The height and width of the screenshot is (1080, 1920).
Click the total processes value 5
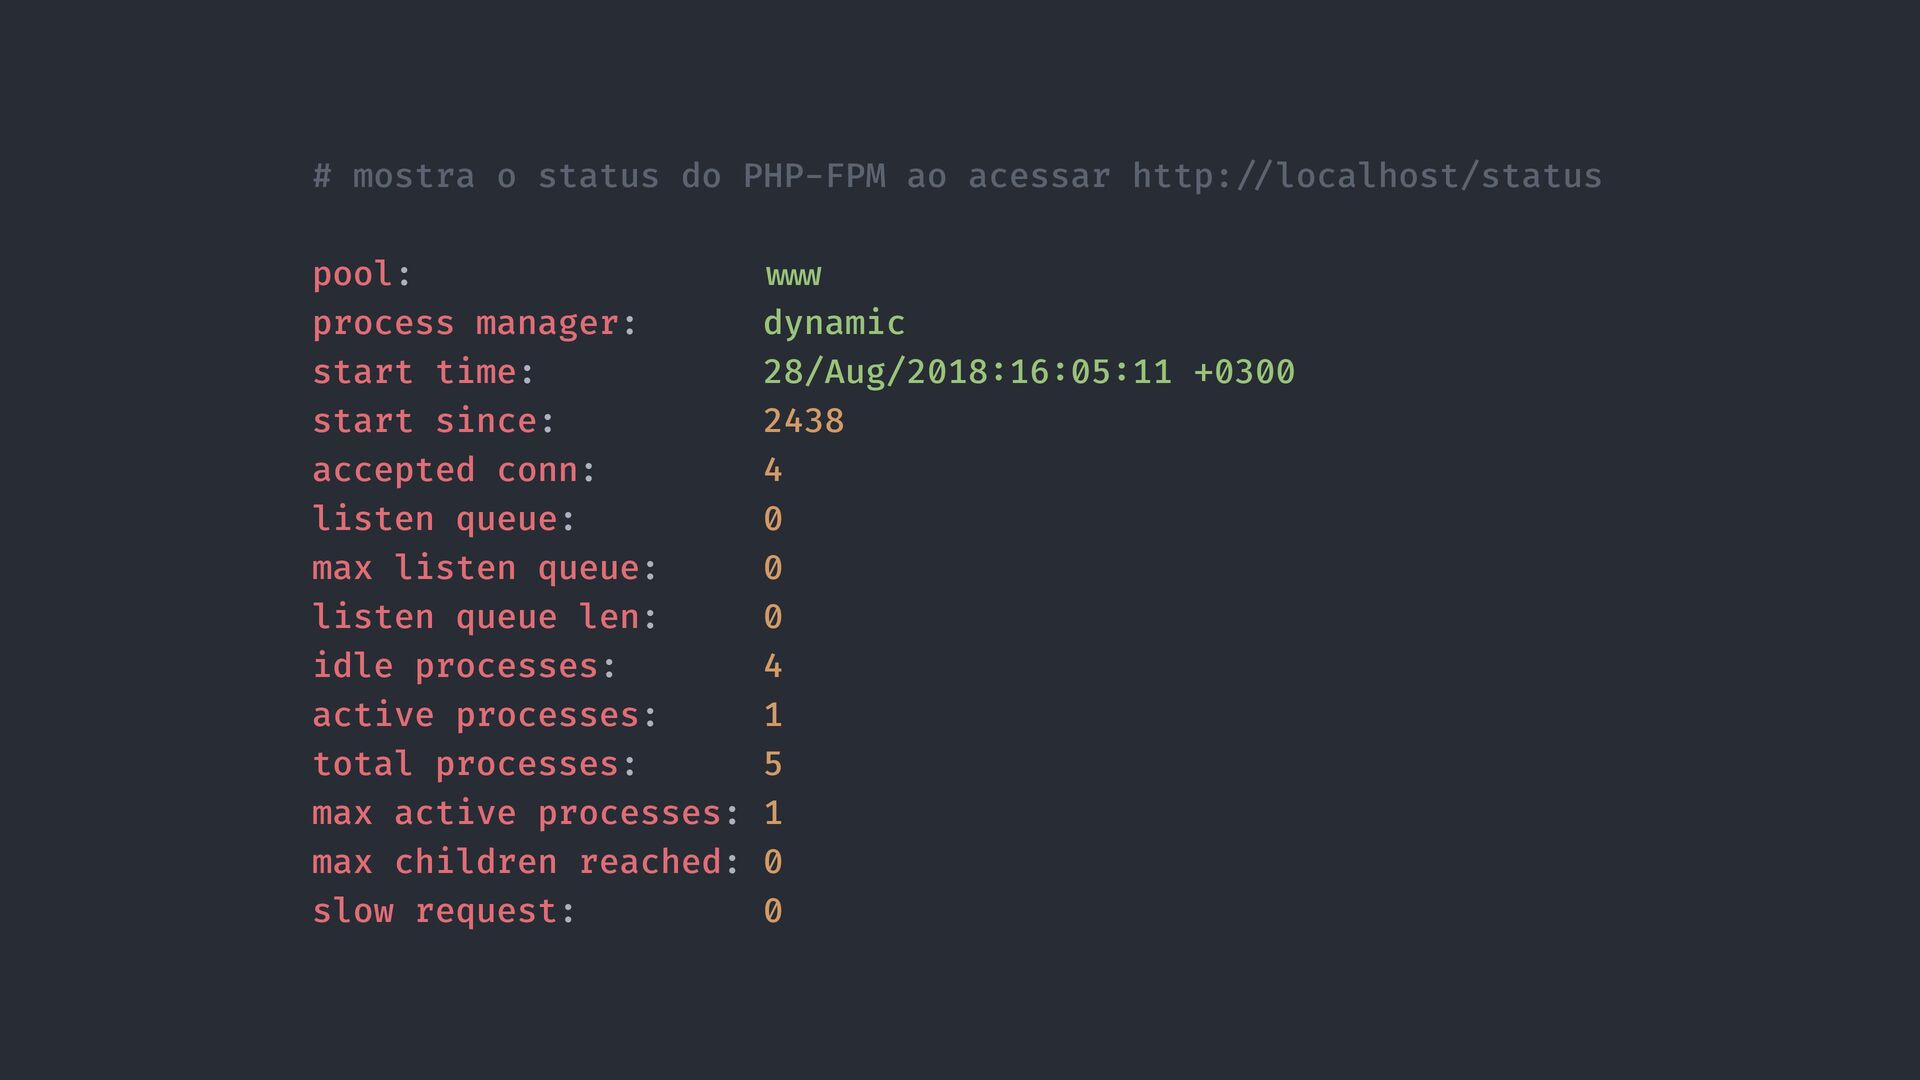coord(773,764)
